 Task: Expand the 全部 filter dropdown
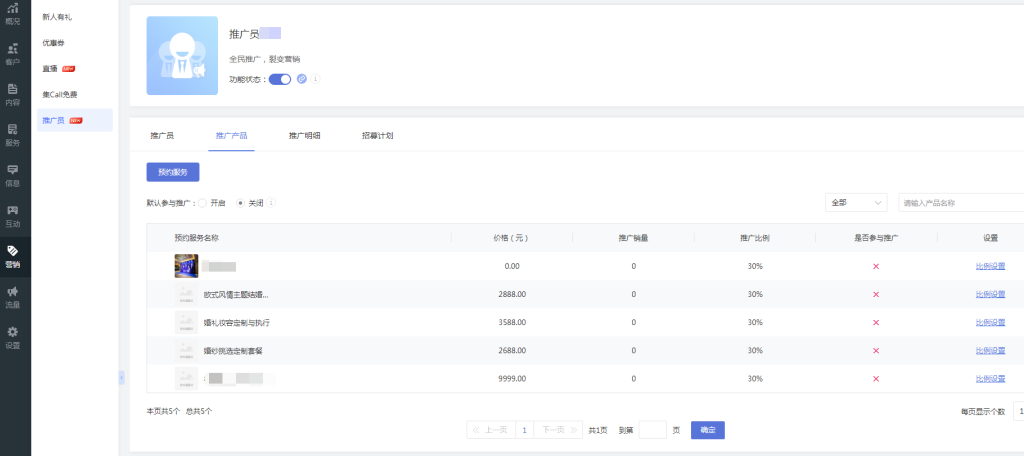tap(855, 202)
